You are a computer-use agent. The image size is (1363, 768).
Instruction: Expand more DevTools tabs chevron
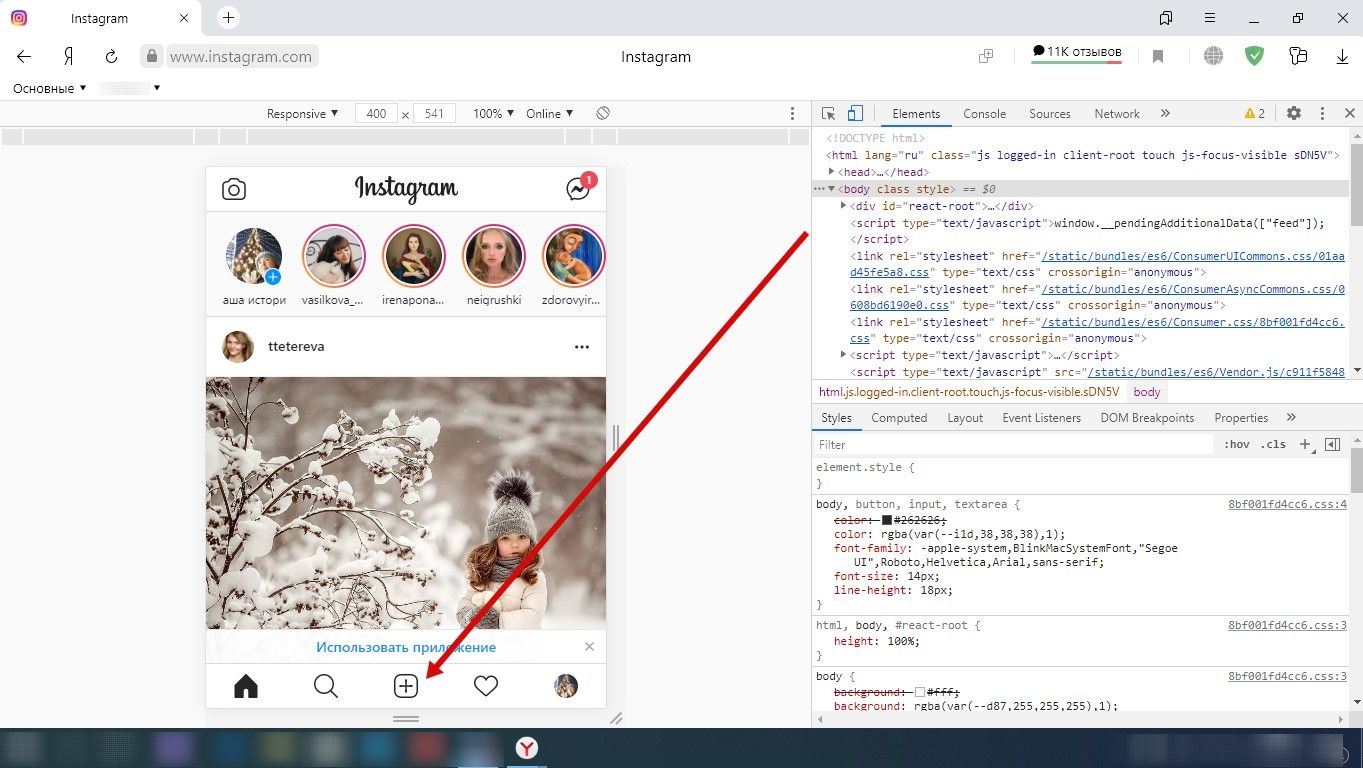click(x=1165, y=113)
